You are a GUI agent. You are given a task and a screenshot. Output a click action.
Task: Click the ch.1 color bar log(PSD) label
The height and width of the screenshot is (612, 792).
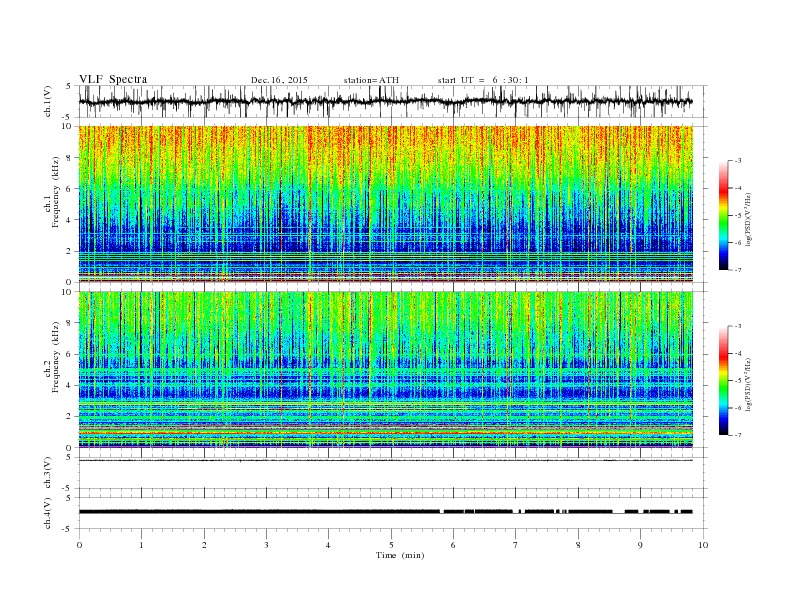tap(749, 220)
